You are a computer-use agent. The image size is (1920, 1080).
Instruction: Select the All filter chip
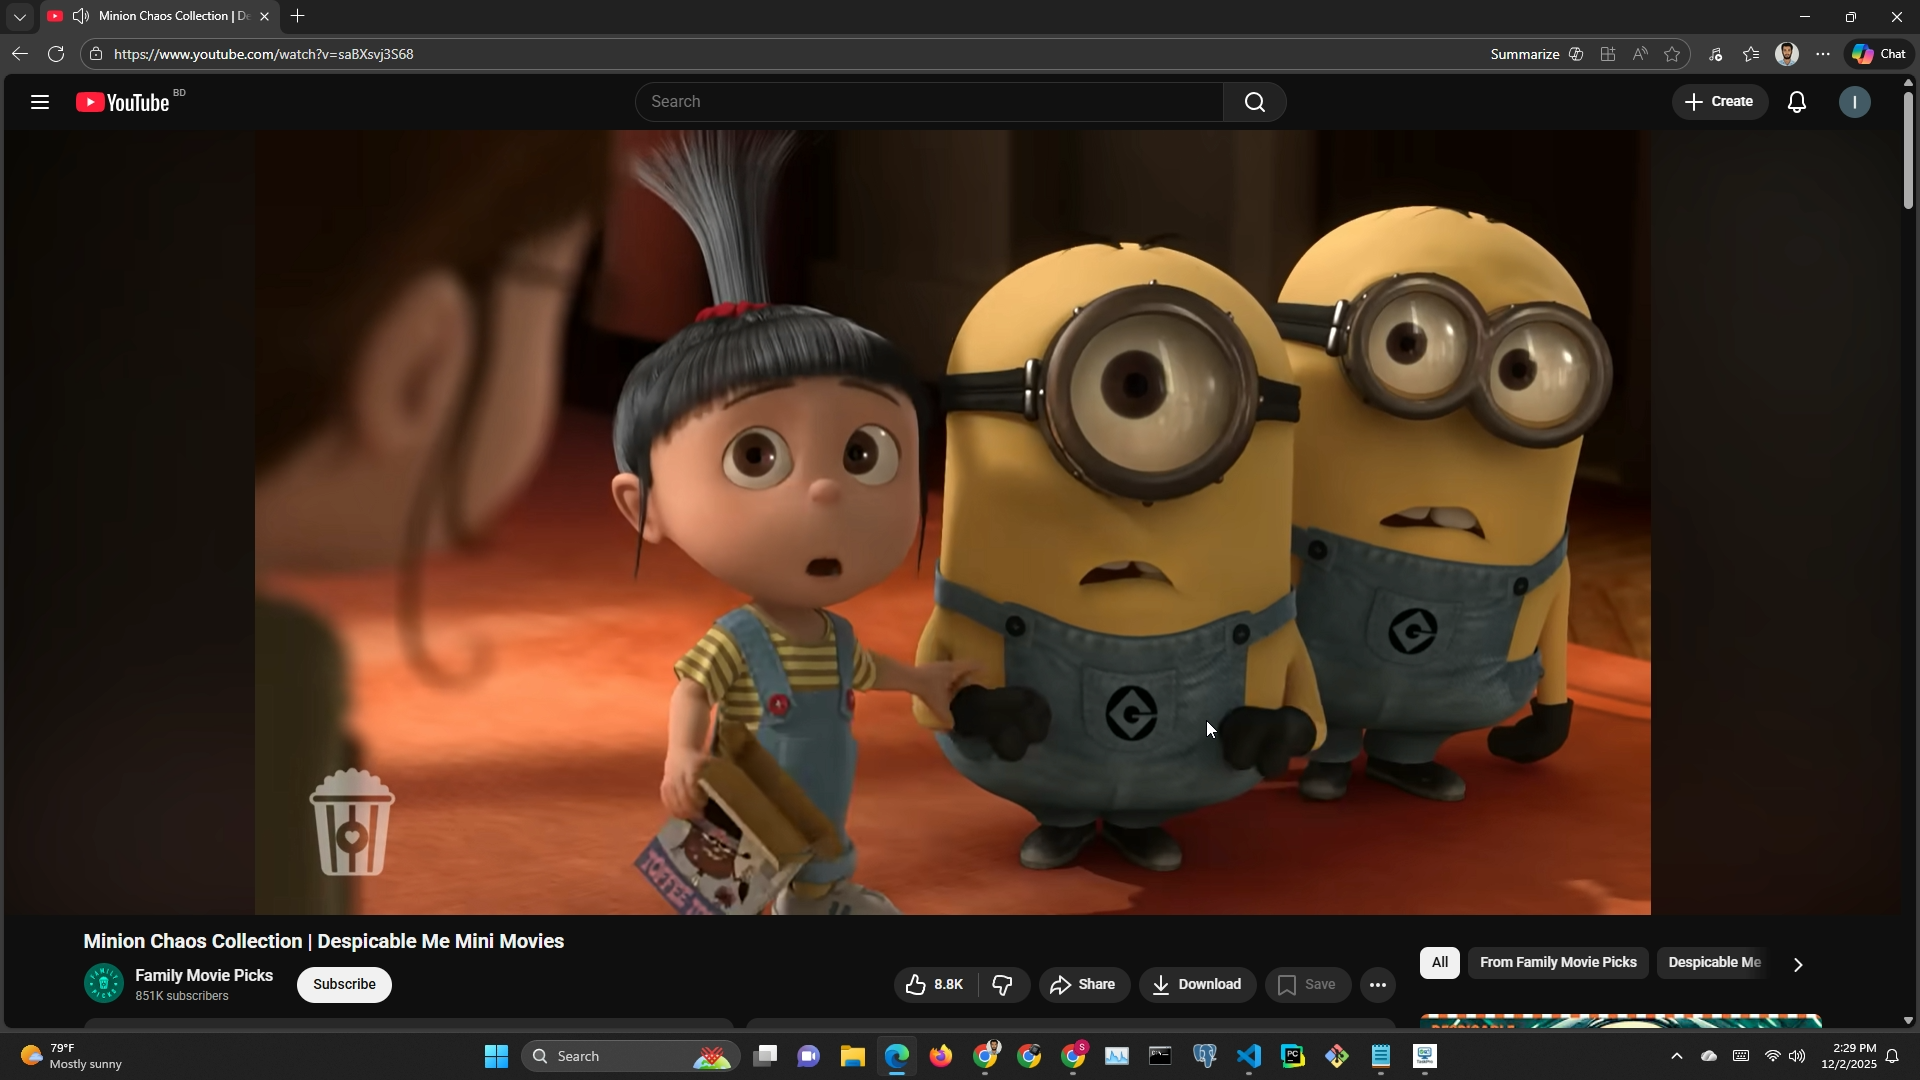[1439, 963]
